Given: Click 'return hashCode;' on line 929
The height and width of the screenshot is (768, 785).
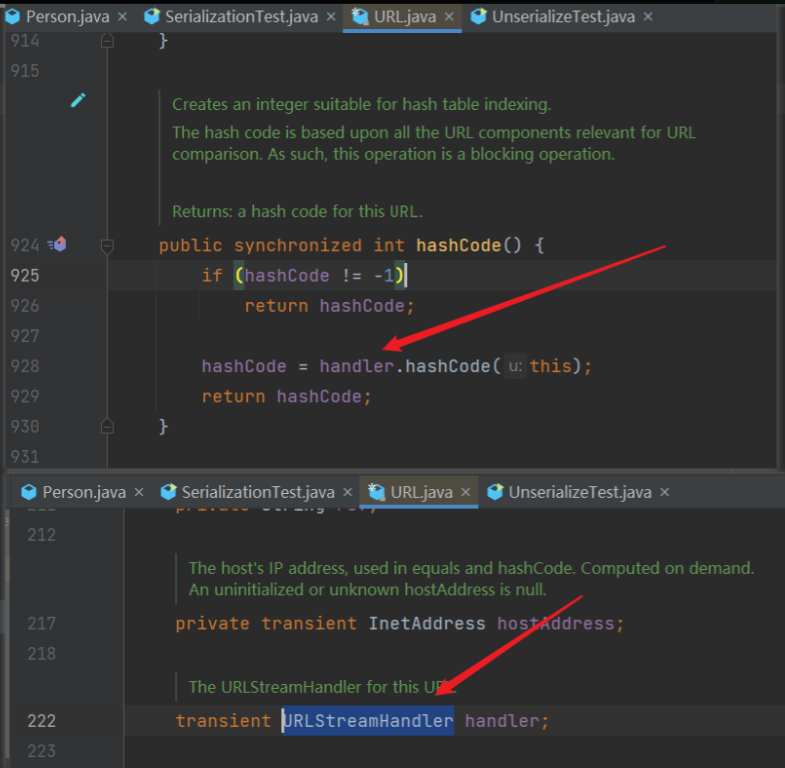Looking at the screenshot, I should pos(286,397).
